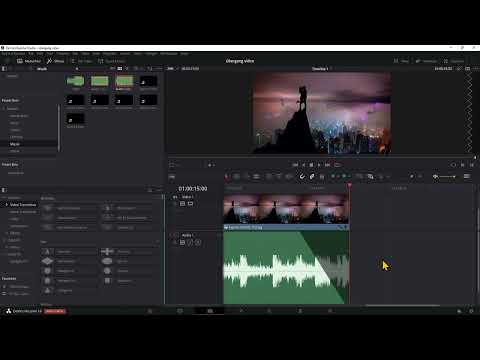Stop playback in the viewer
480x360 pixels.
pos(311,165)
